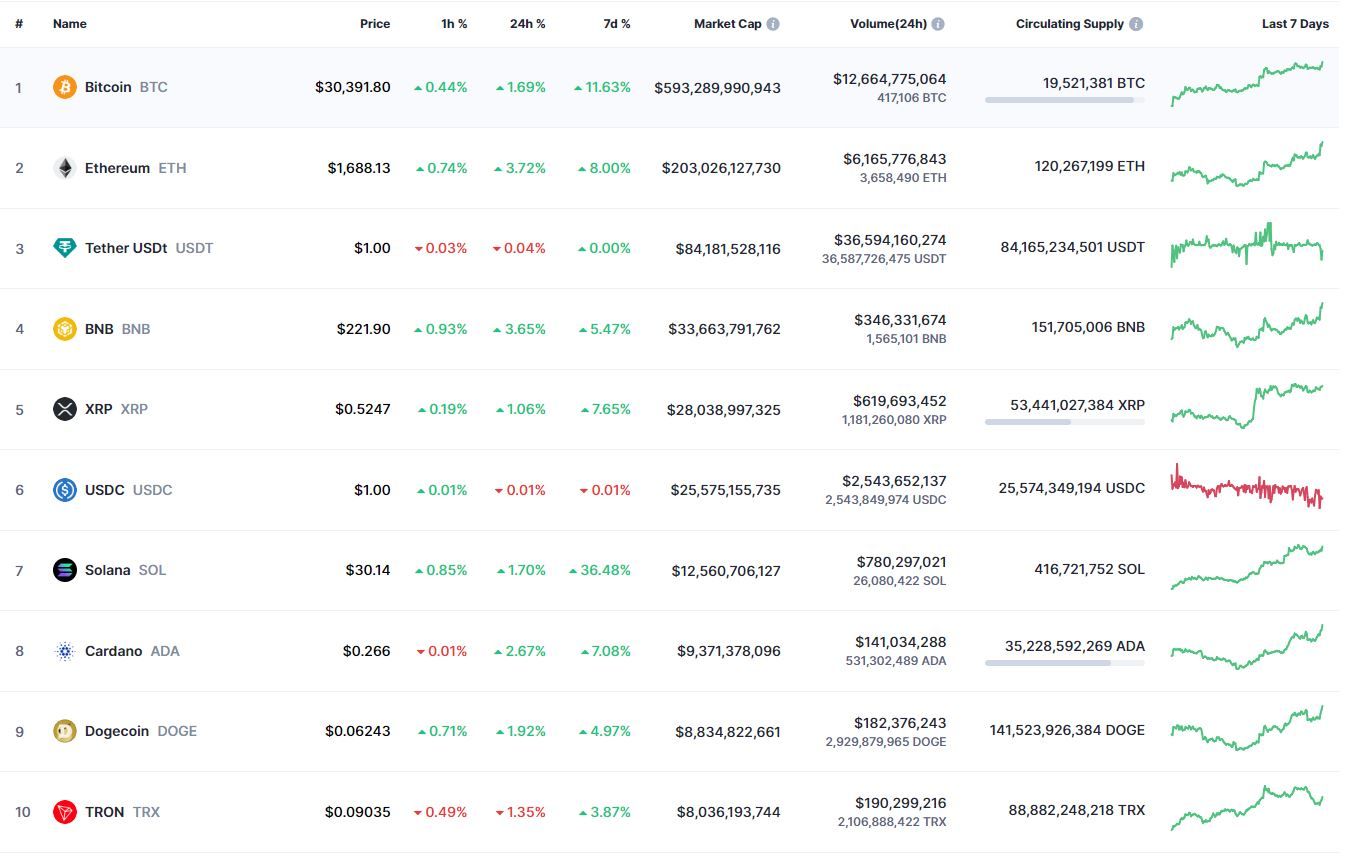The width and height of the screenshot is (1364, 860).
Task: Click the Market Cap info icon
Action: [x=773, y=24]
